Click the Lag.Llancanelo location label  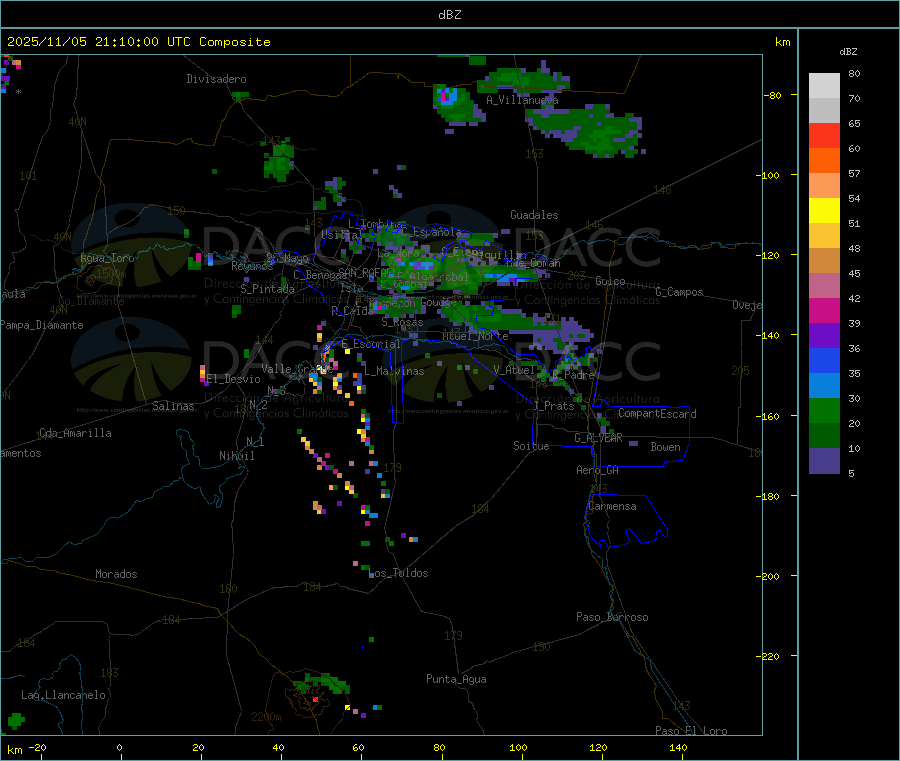63,695
